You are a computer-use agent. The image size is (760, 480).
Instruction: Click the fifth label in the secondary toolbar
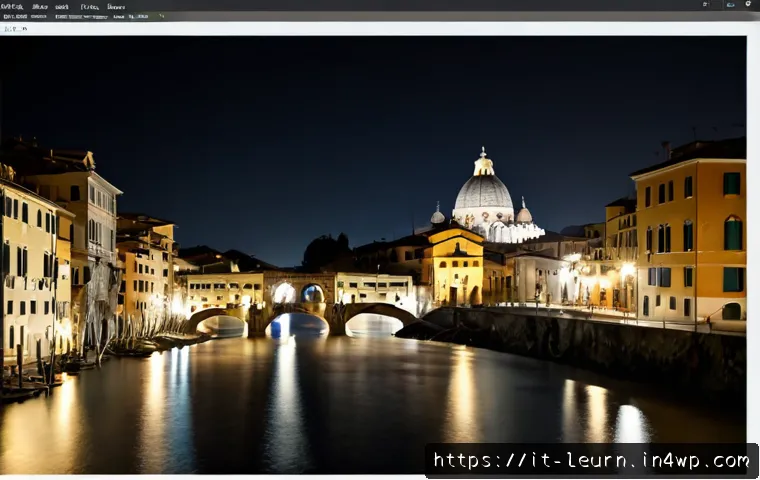(139, 16)
